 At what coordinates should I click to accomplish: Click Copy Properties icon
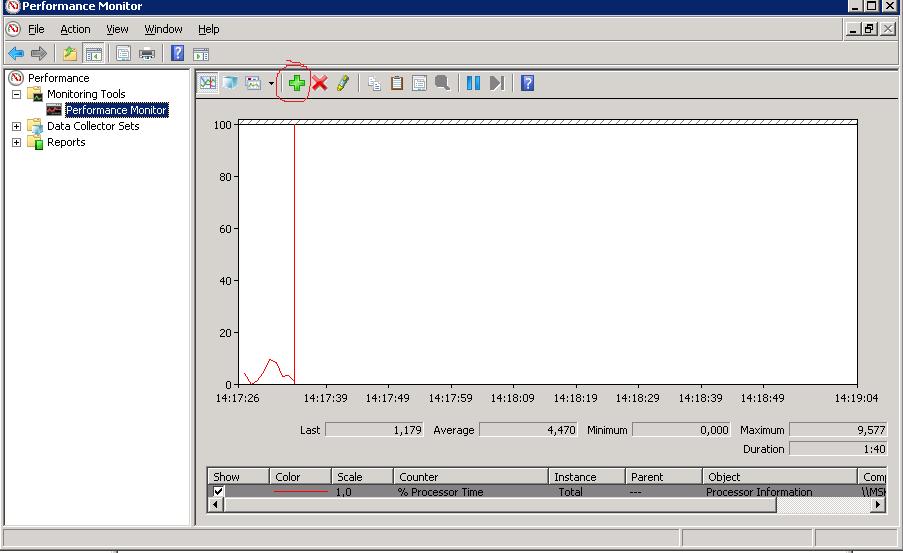coord(374,84)
